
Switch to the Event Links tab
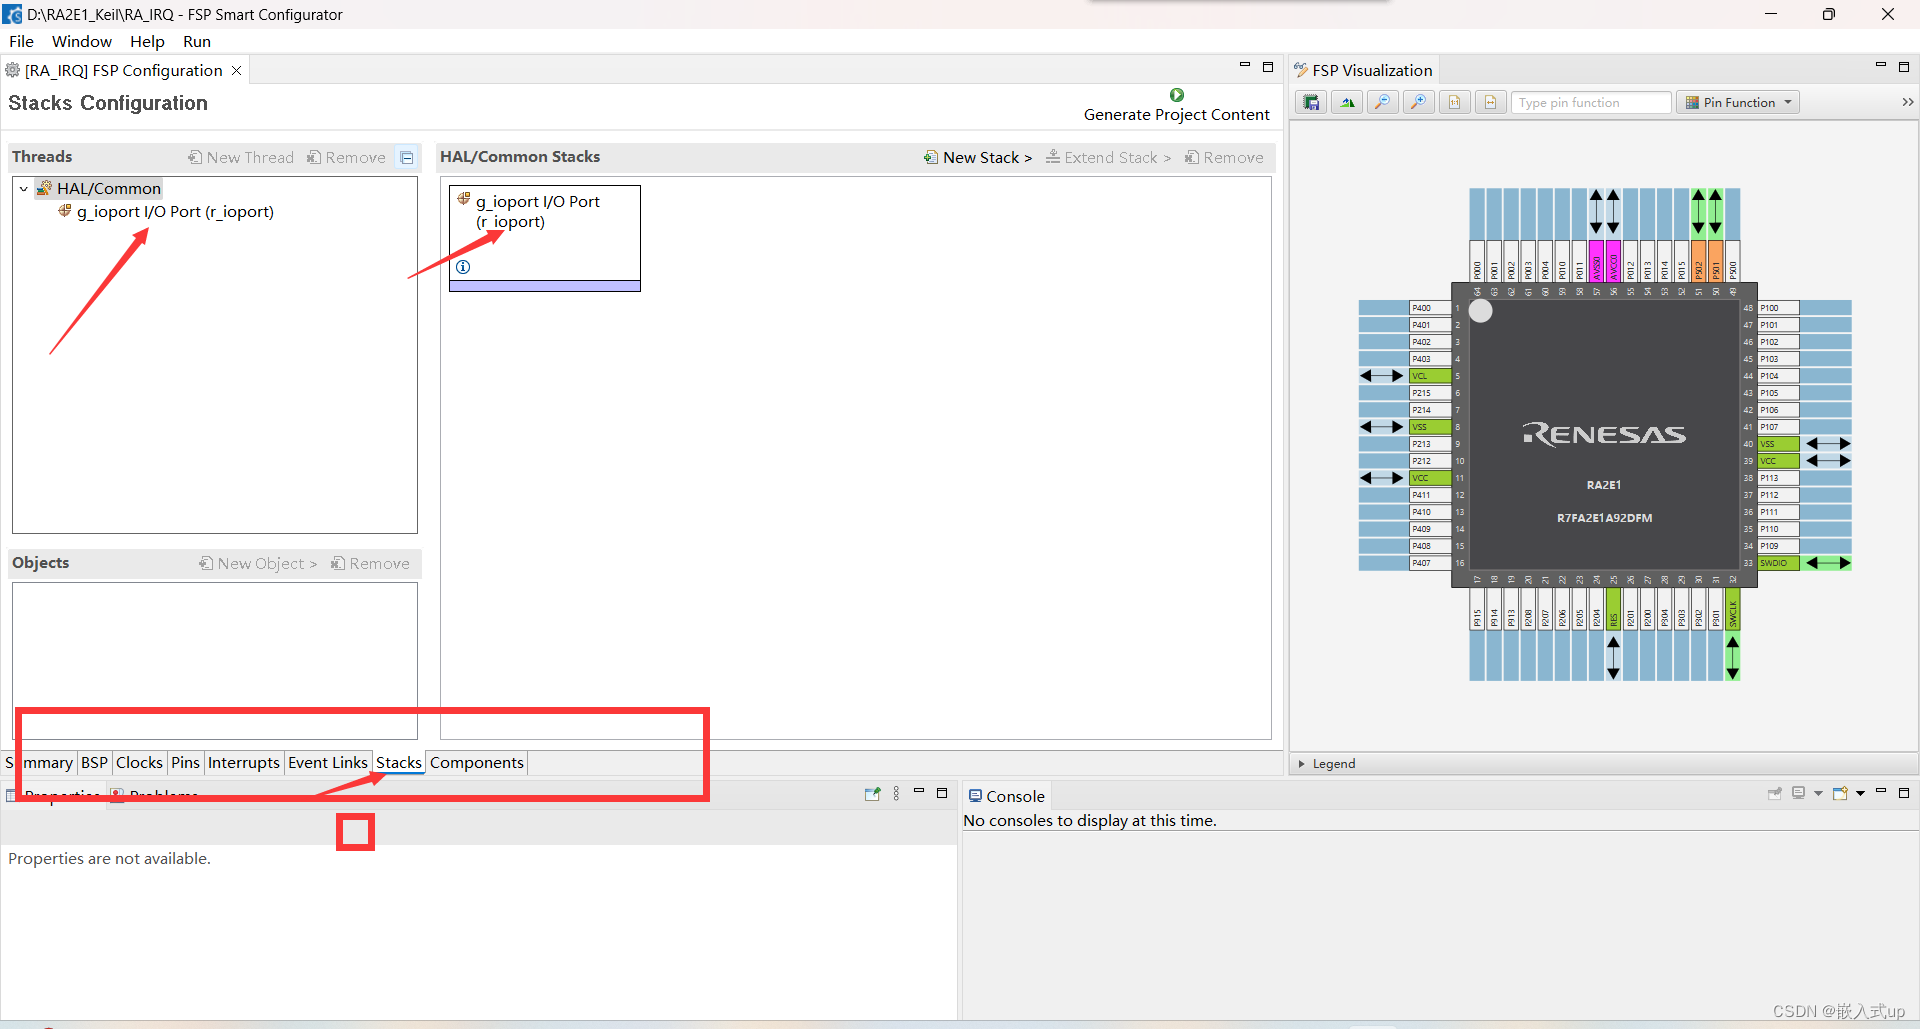click(328, 763)
